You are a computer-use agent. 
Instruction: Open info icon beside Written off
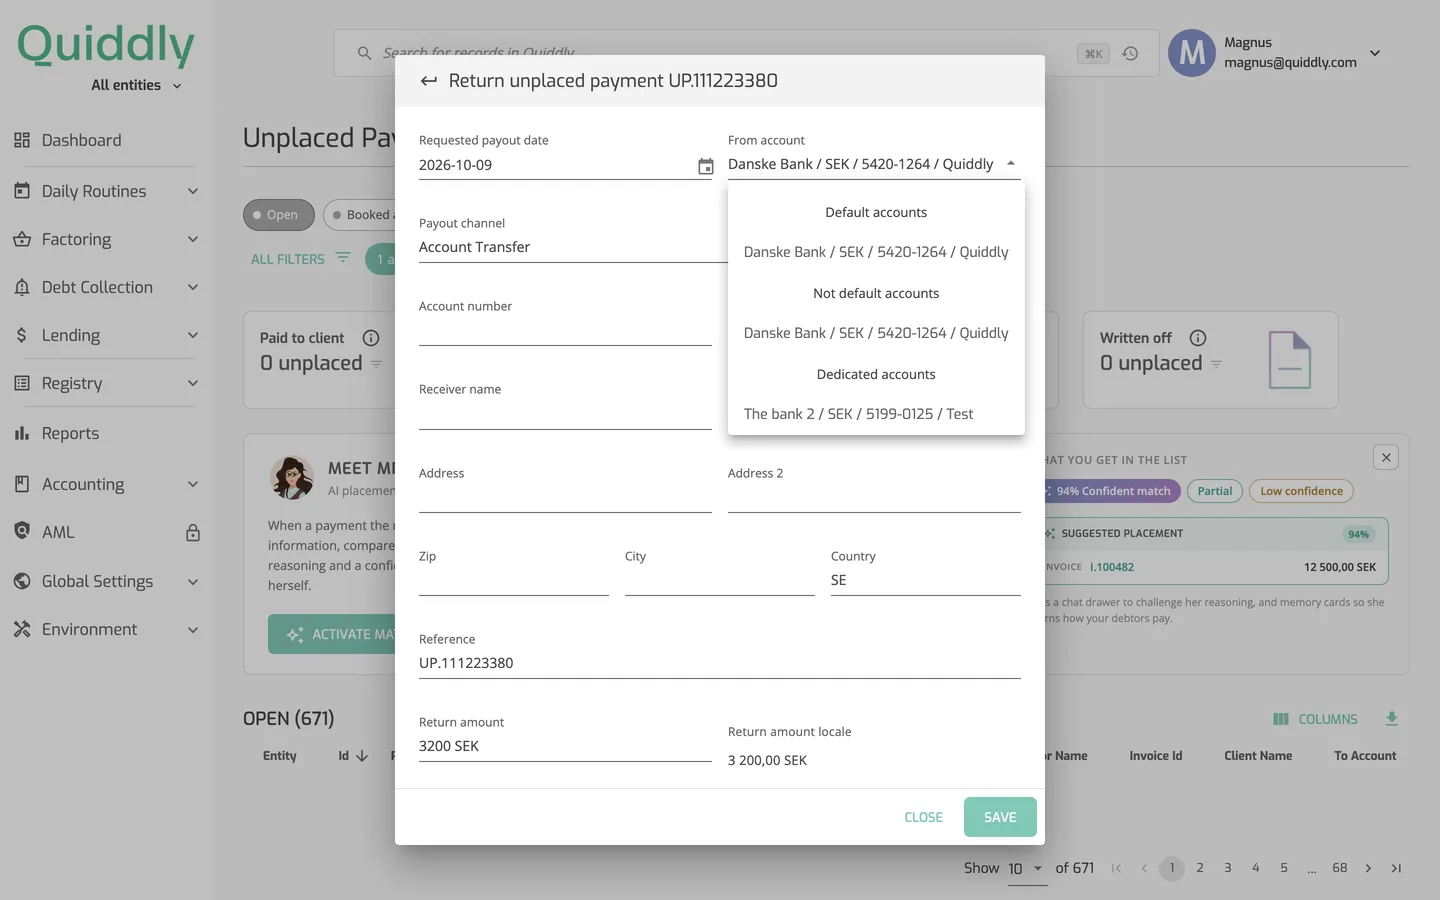pyautogui.click(x=1198, y=338)
